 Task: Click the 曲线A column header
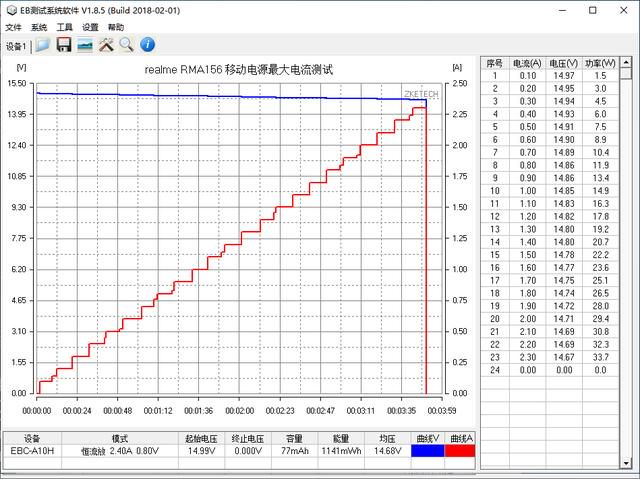click(460, 439)
